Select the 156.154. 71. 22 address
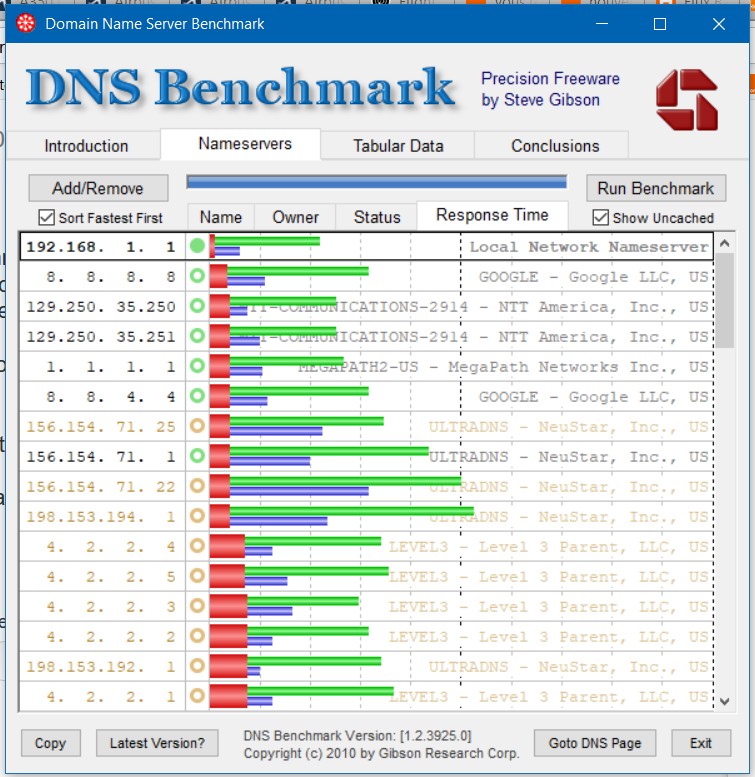This screenshot has width=755, height=777. tap(101, 486)
